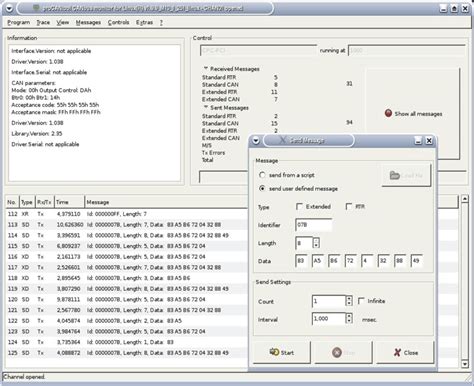Viewport: 474px width, 386px height.
Task: Select message row number 116
Action: pyautogui.click(x=127, y=257)
